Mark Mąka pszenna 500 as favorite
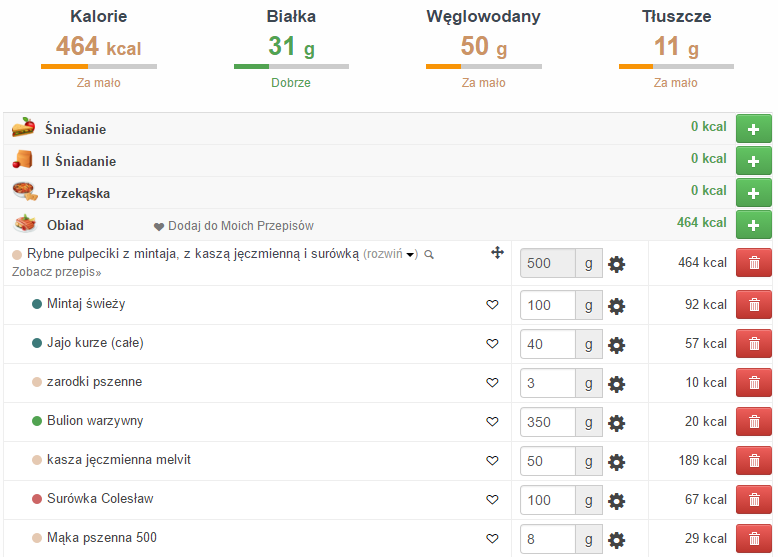The height and width of the screenshot is (557, 778). [492, 539]
